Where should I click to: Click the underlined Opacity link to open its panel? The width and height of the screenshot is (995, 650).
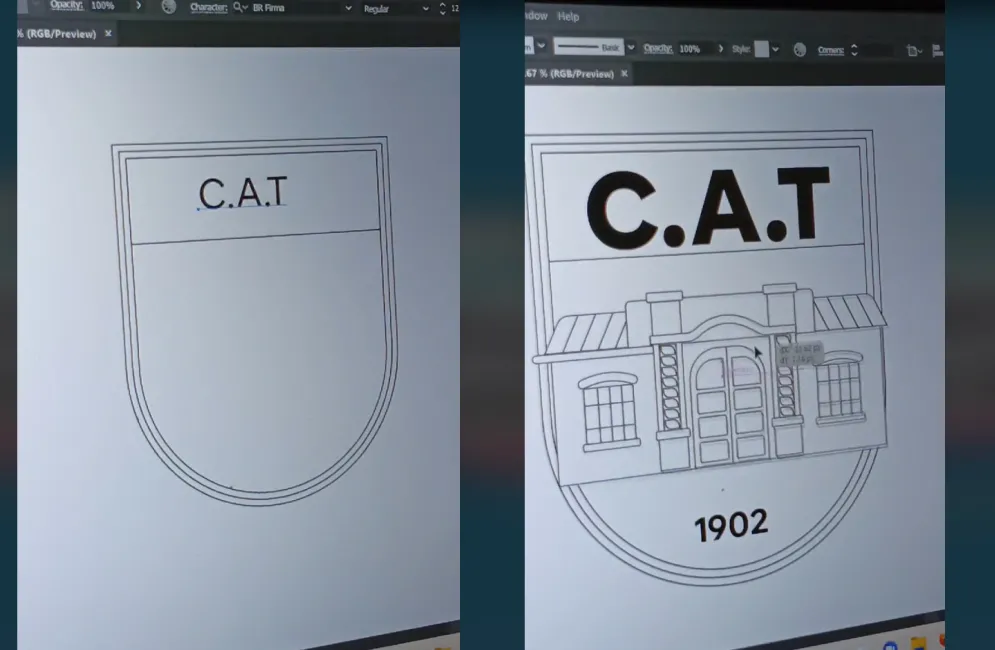[658, 47]
